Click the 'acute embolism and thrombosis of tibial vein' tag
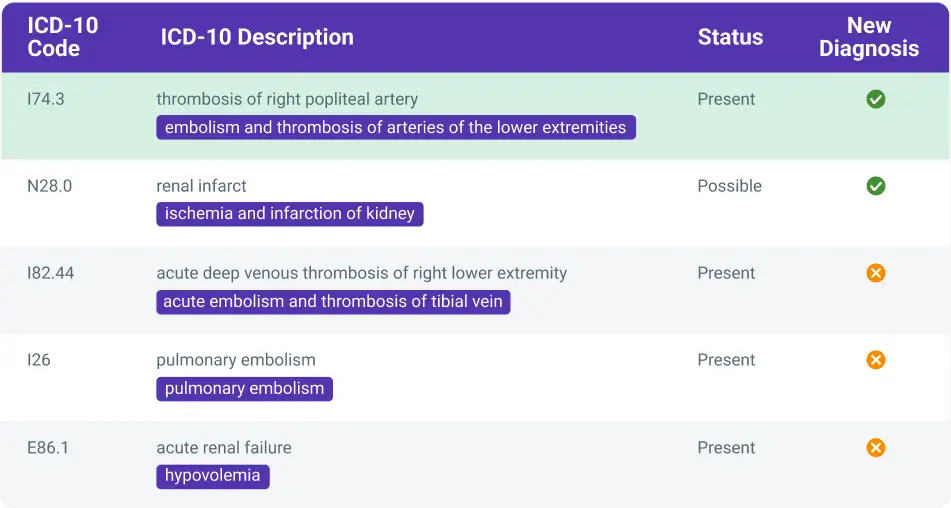The height and width of the screenshot is (508, 951). point(333,302)
